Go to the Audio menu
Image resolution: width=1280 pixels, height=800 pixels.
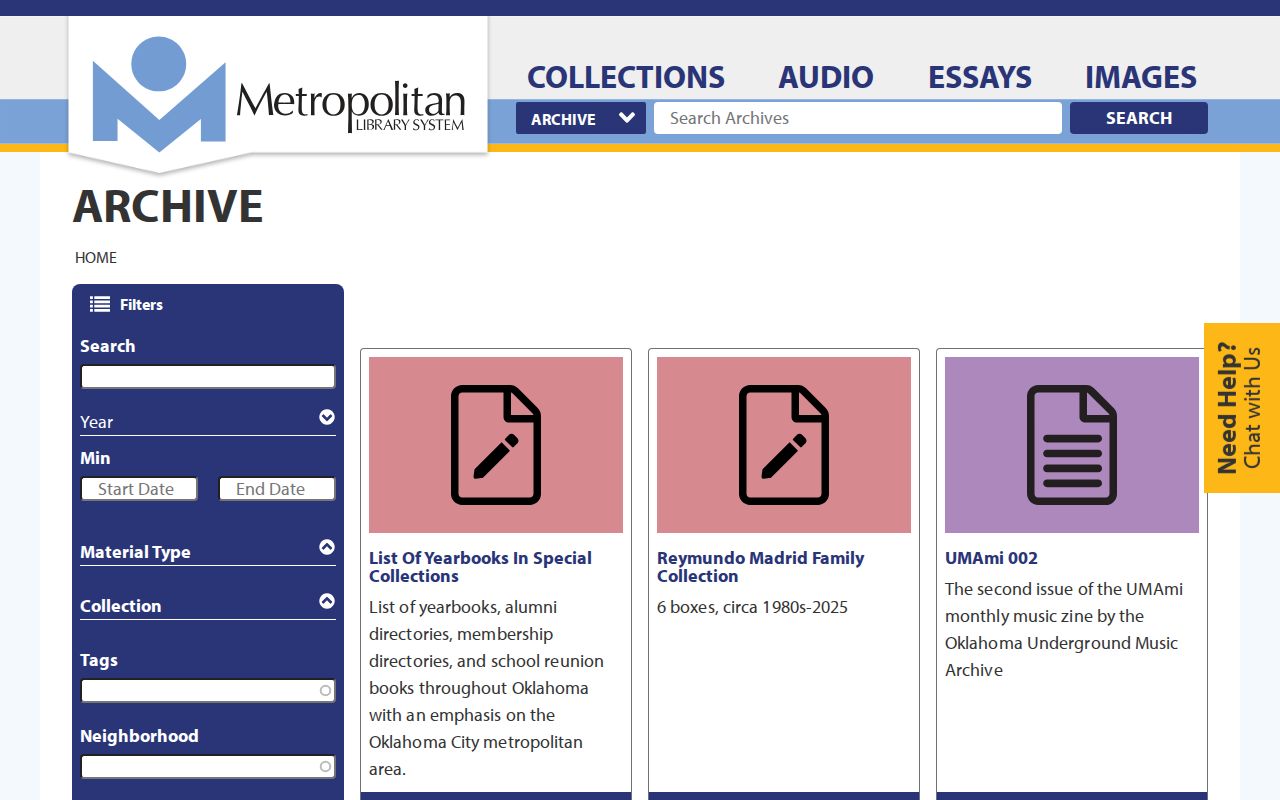(826, 77)
